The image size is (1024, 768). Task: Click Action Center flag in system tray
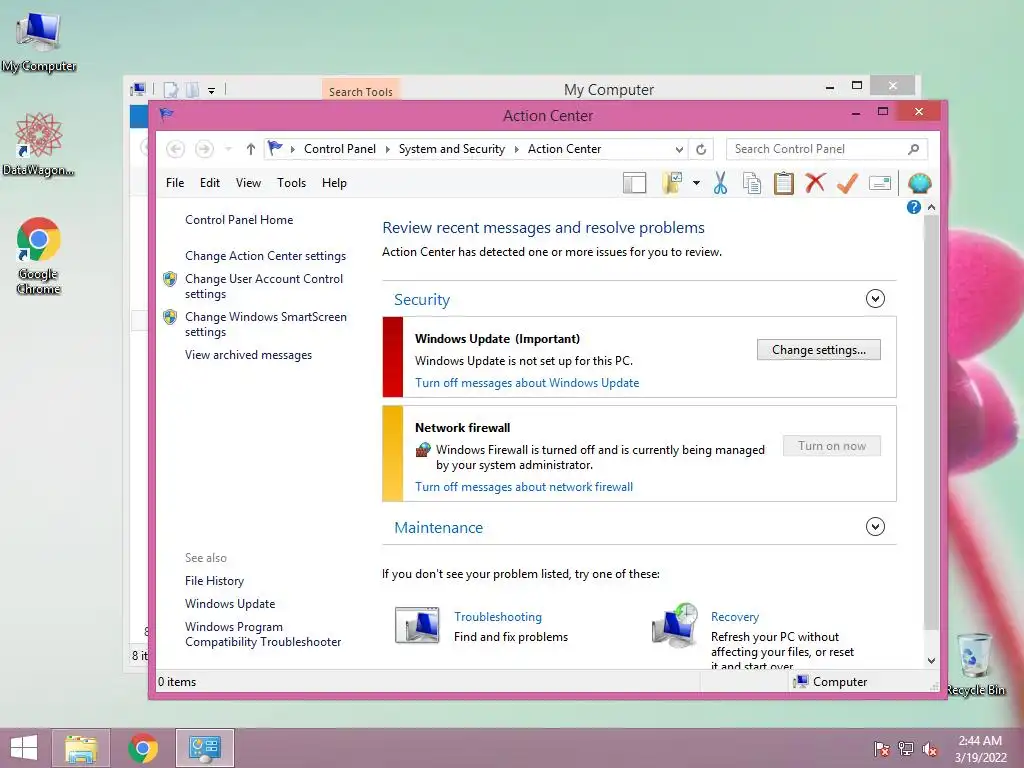coord(882,748)
